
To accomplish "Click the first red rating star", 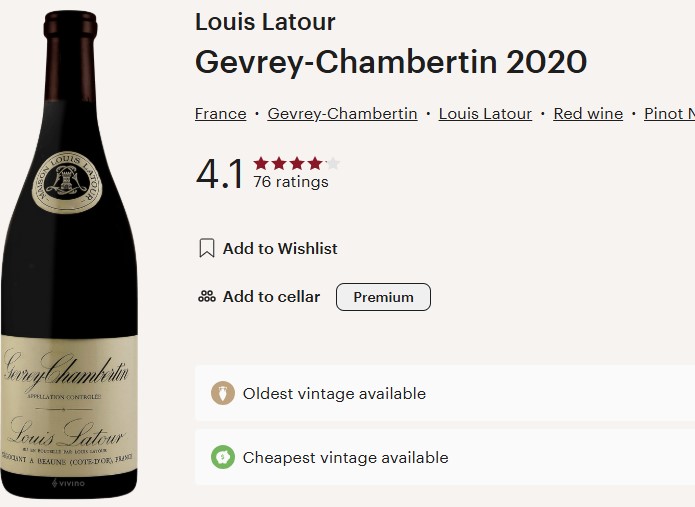I will point(261,163).
